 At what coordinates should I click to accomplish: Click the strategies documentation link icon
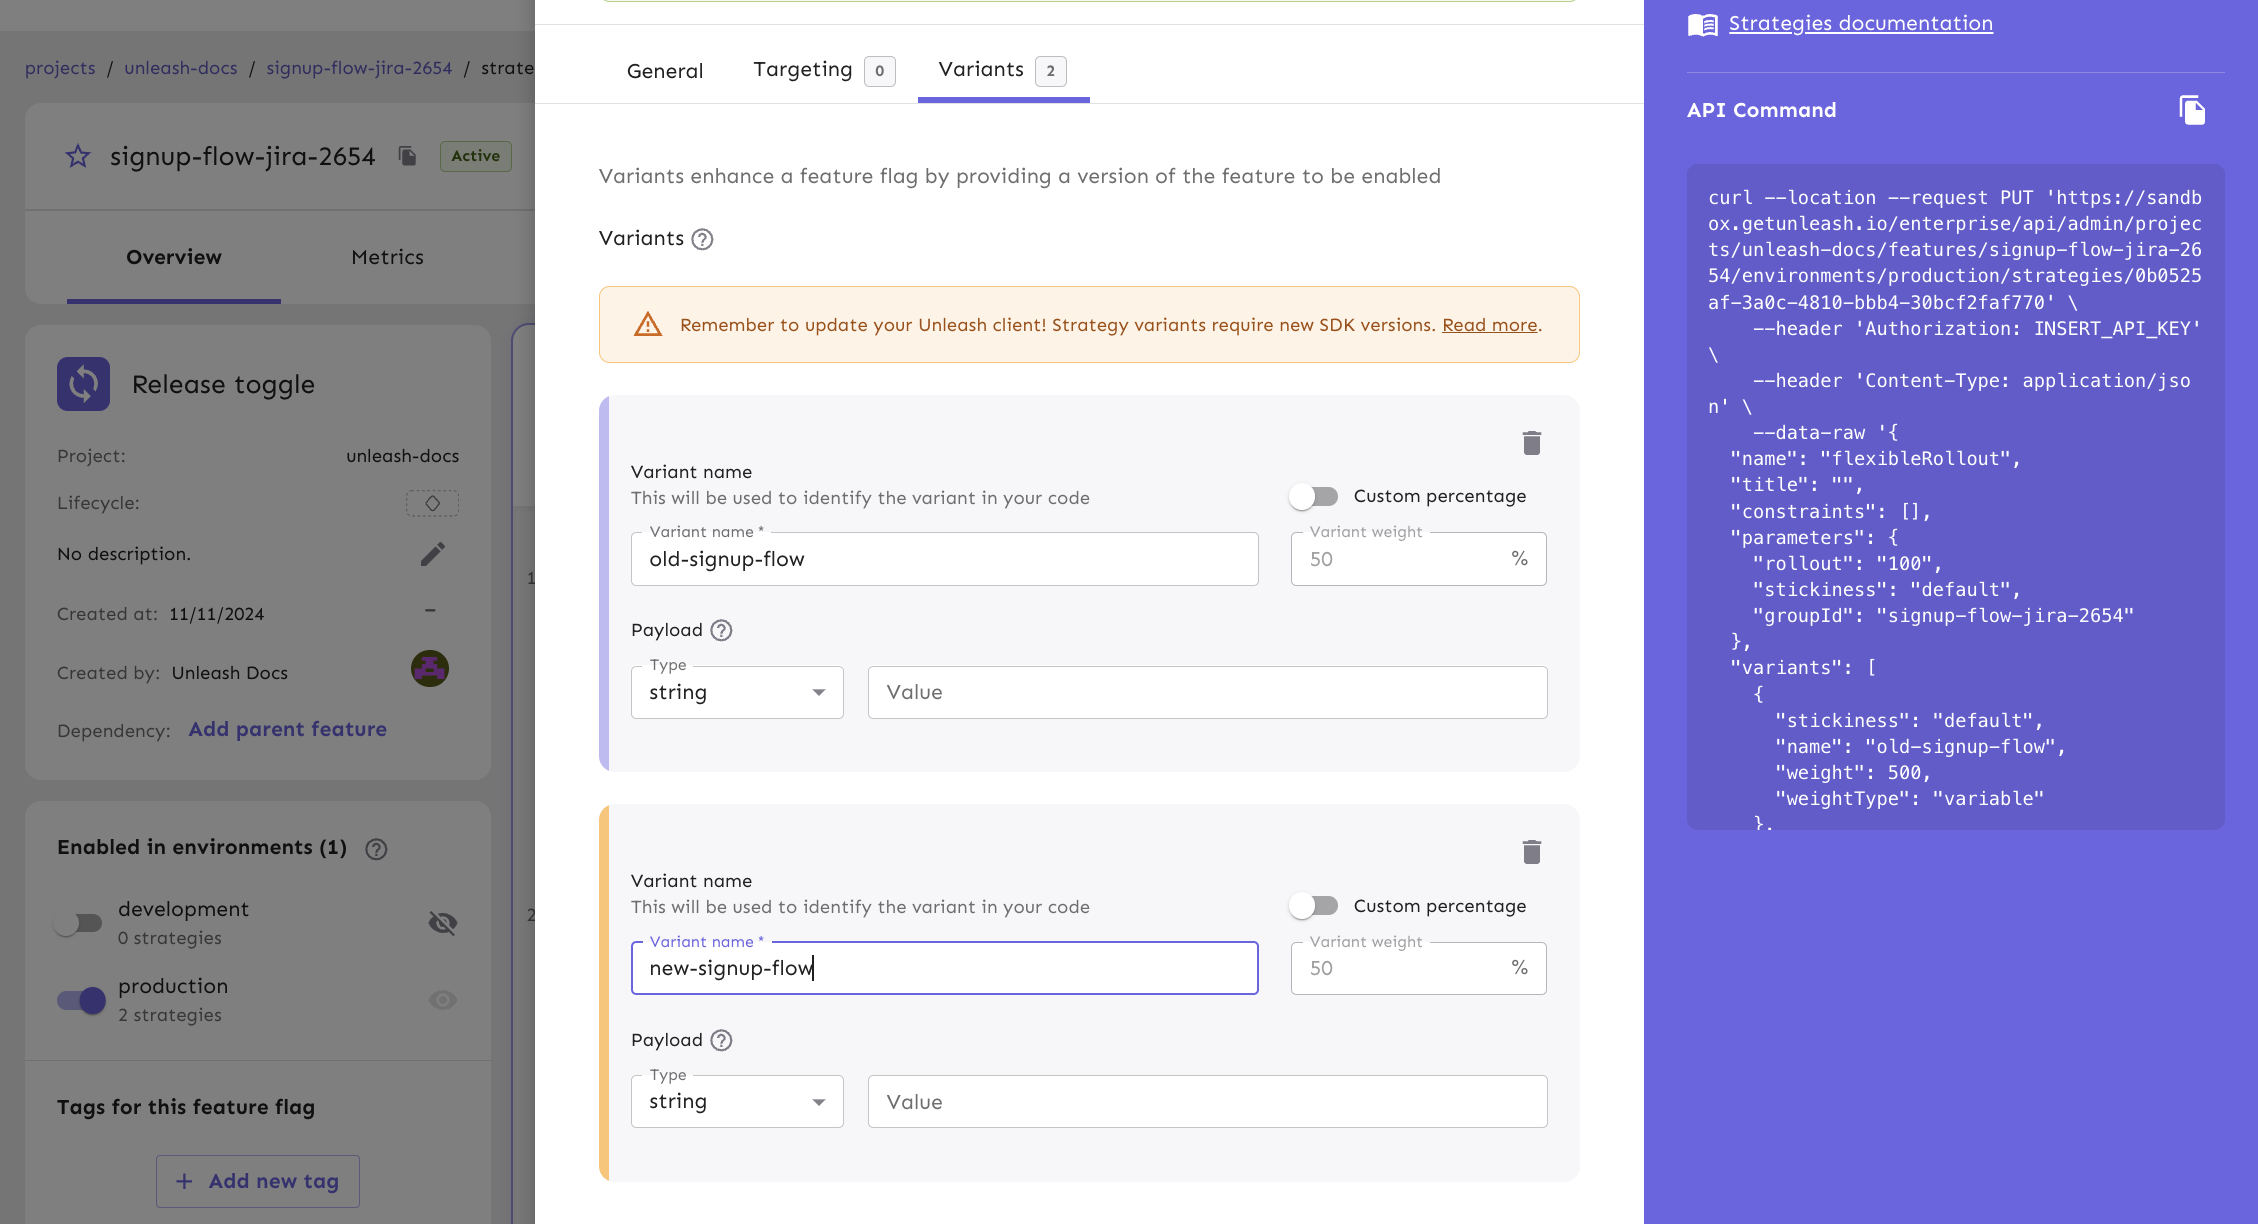tap(1700, 21)
